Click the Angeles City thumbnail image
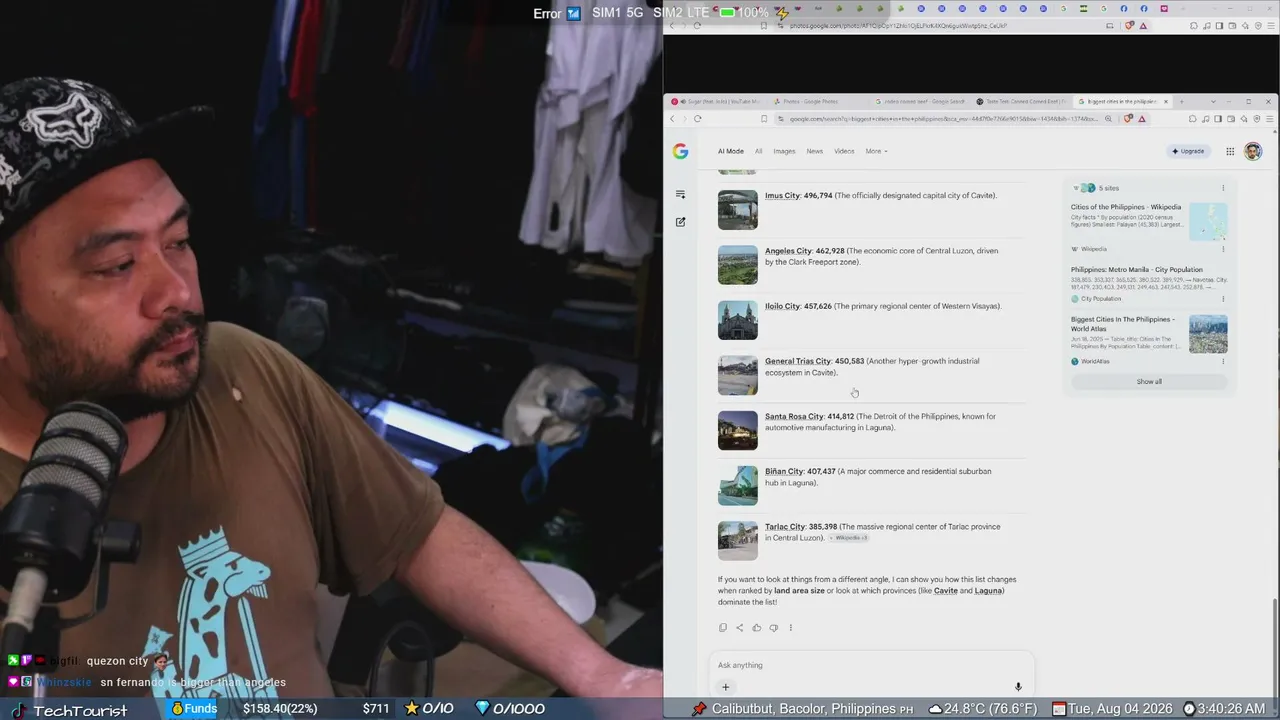 pos(738,265)
